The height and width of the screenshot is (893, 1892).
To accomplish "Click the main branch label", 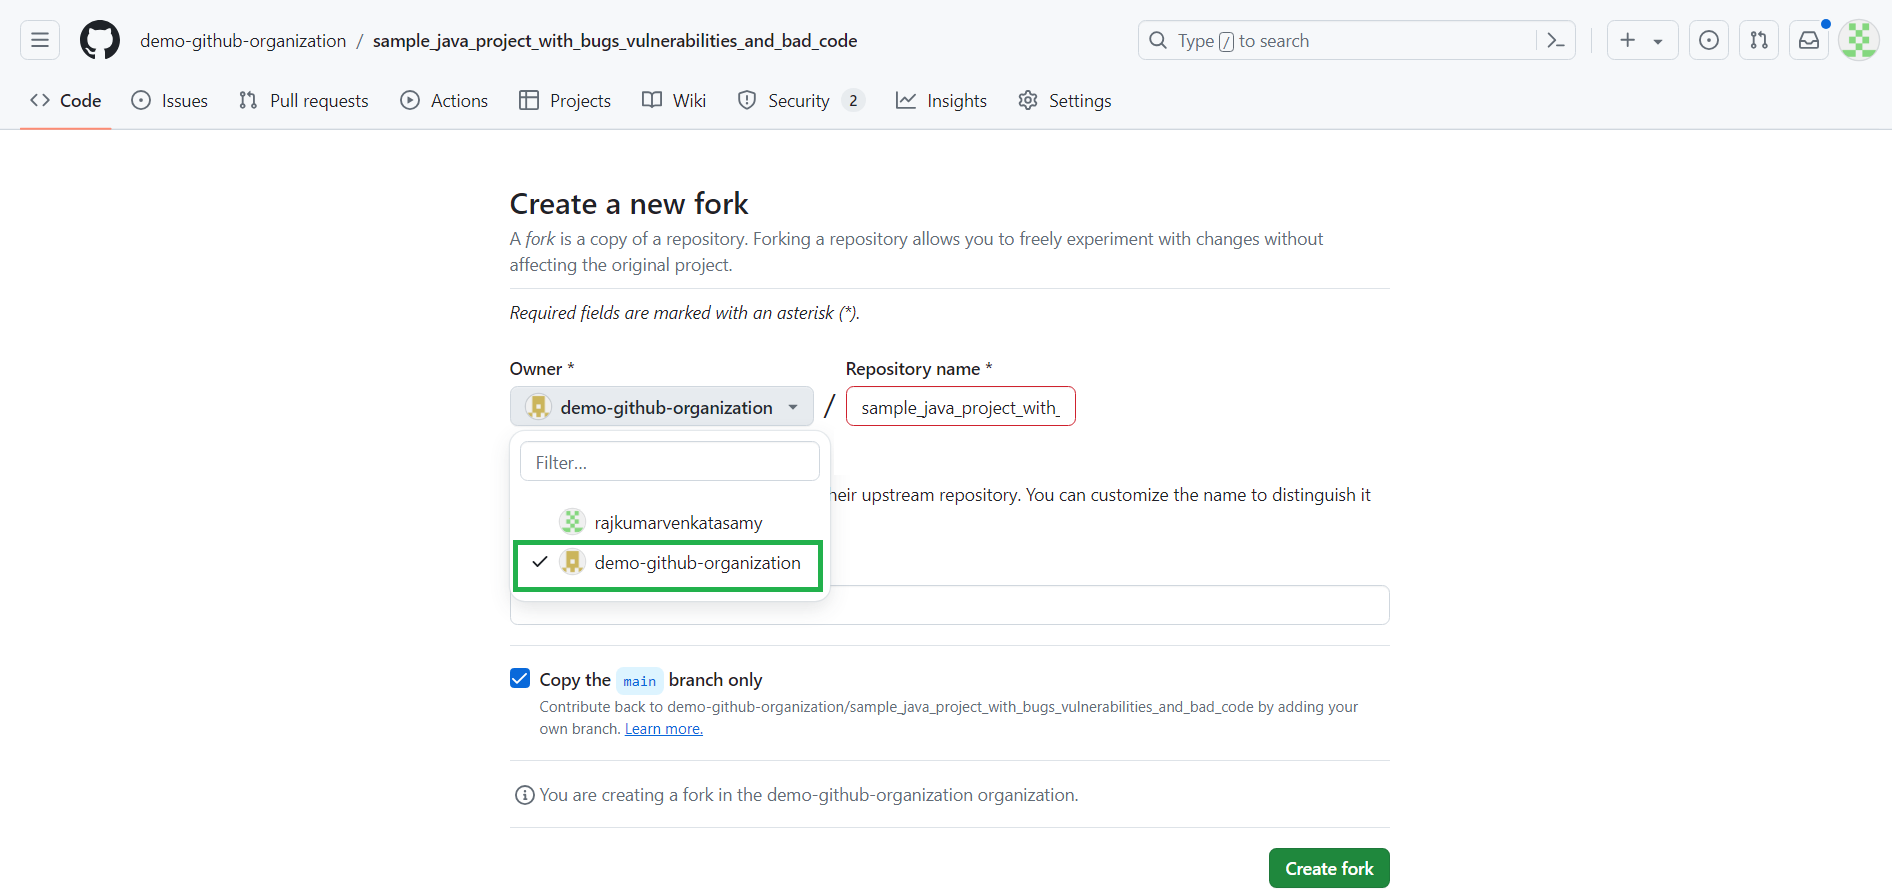I will tap(640, 681).
